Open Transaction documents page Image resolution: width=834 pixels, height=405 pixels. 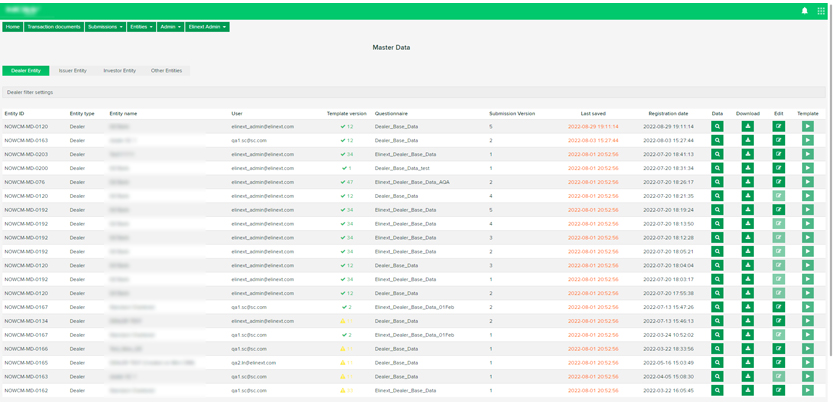(x=54, y=27)
